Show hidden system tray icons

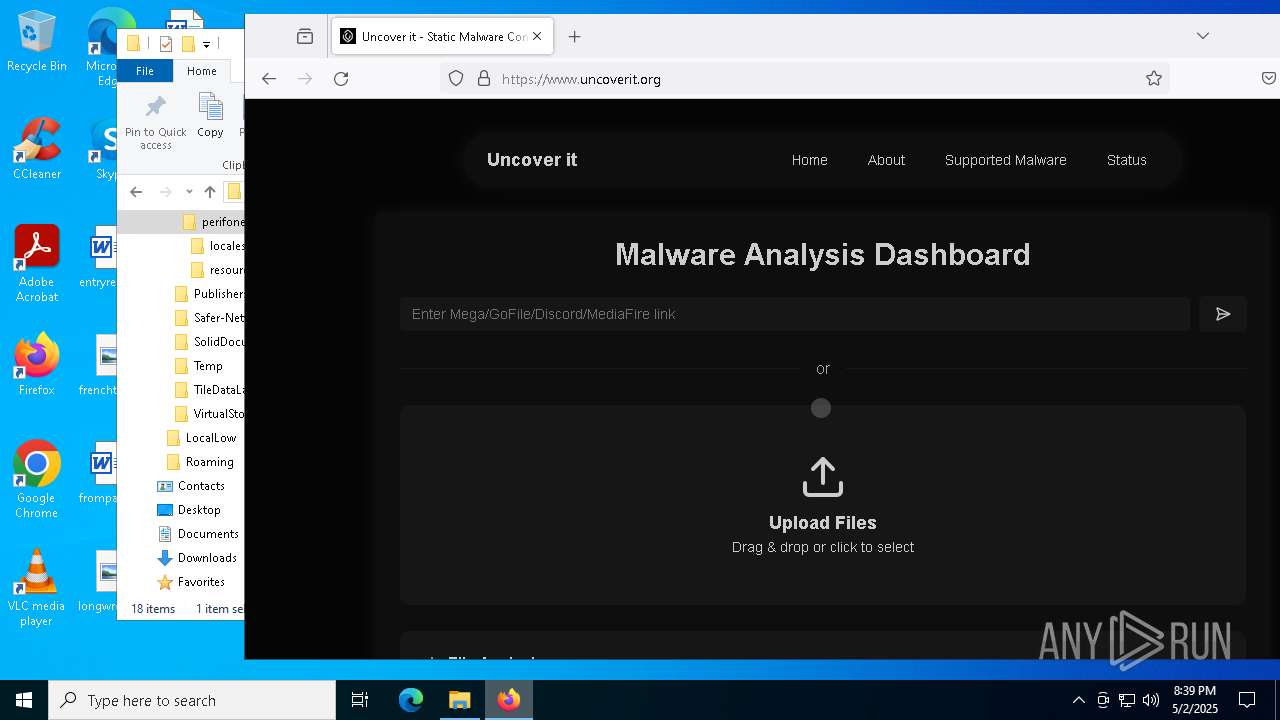tap(1078, 700)
